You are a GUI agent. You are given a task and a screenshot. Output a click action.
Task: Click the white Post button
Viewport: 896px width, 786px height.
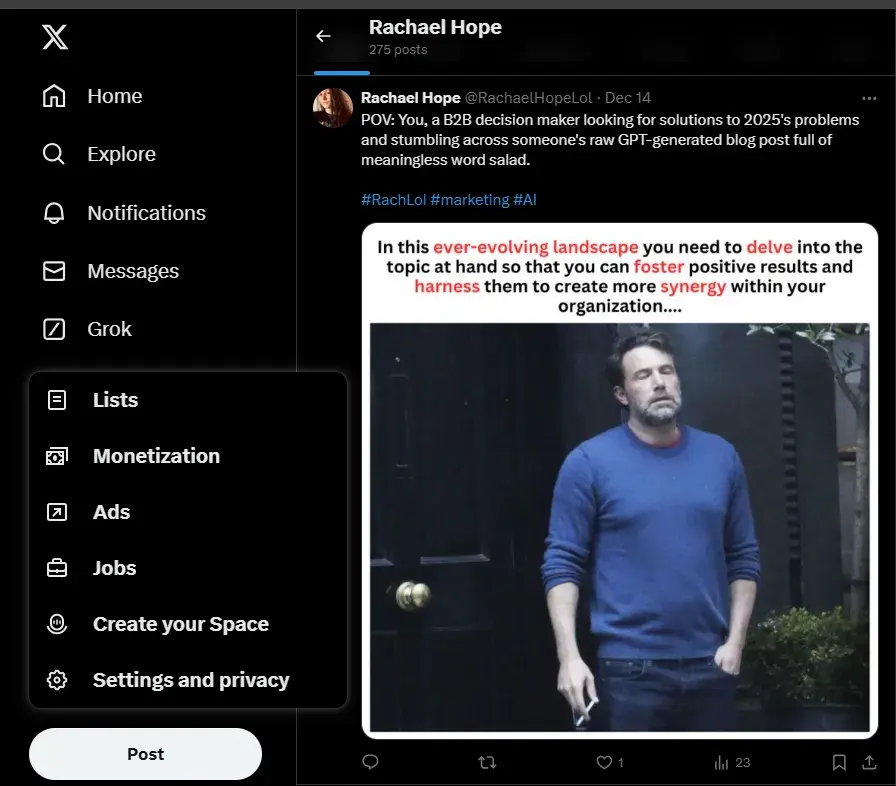click(x=145, y=754)
